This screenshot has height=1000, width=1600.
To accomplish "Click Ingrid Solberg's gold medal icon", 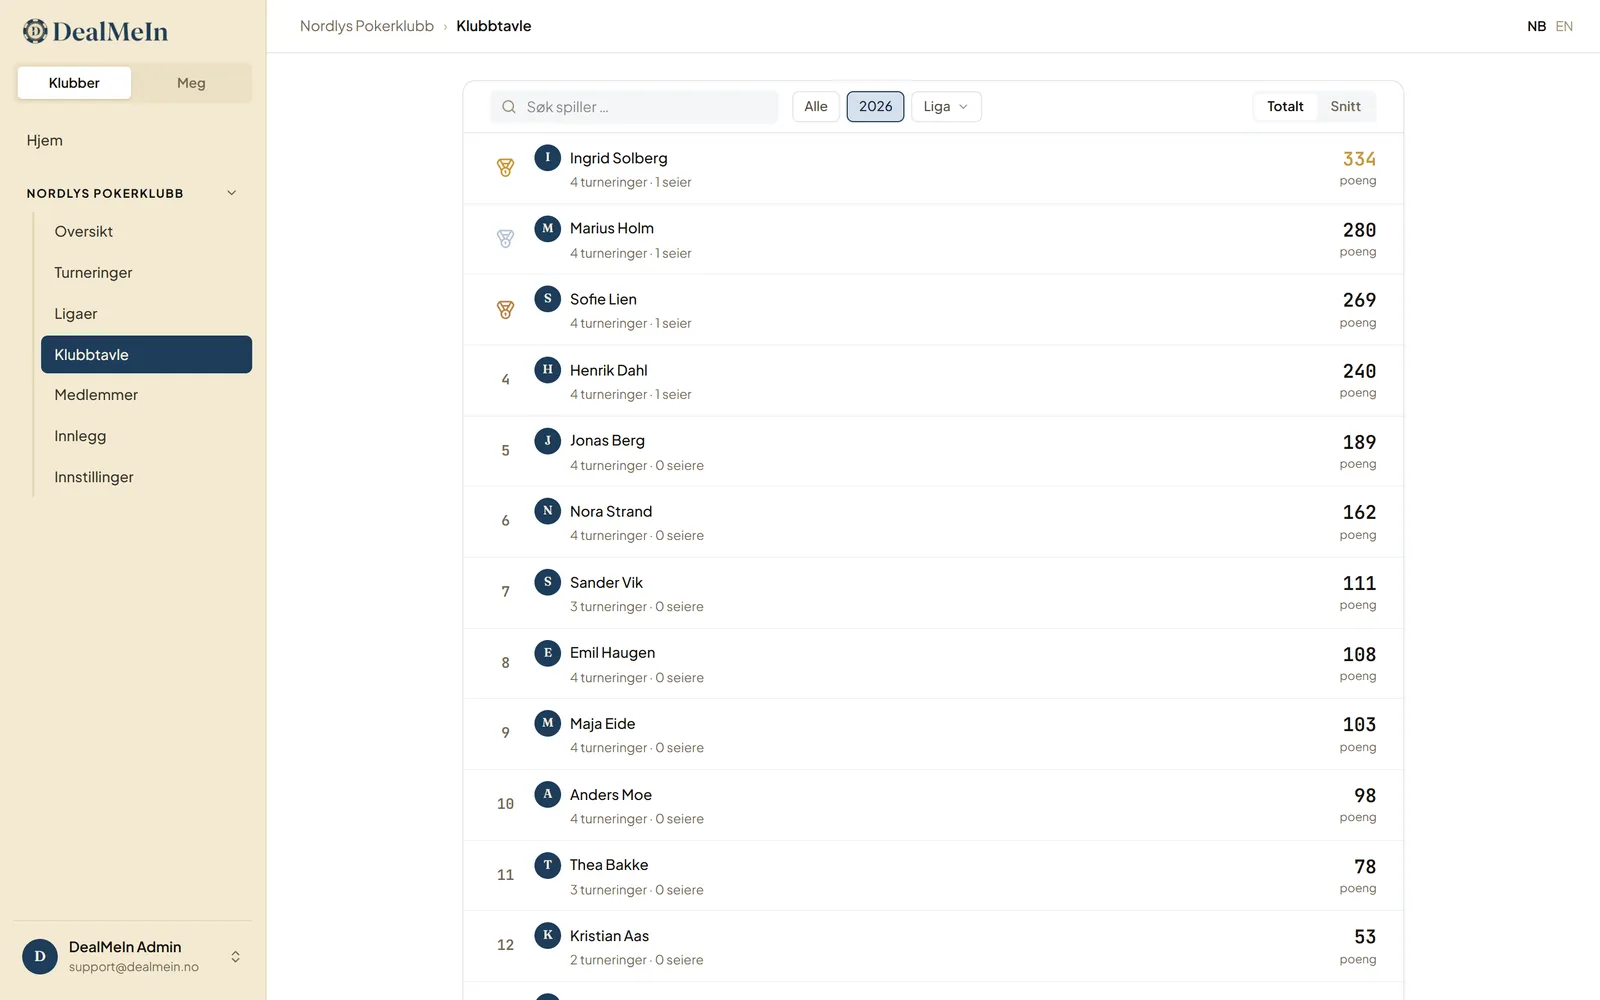I will (x=505, y=168).
